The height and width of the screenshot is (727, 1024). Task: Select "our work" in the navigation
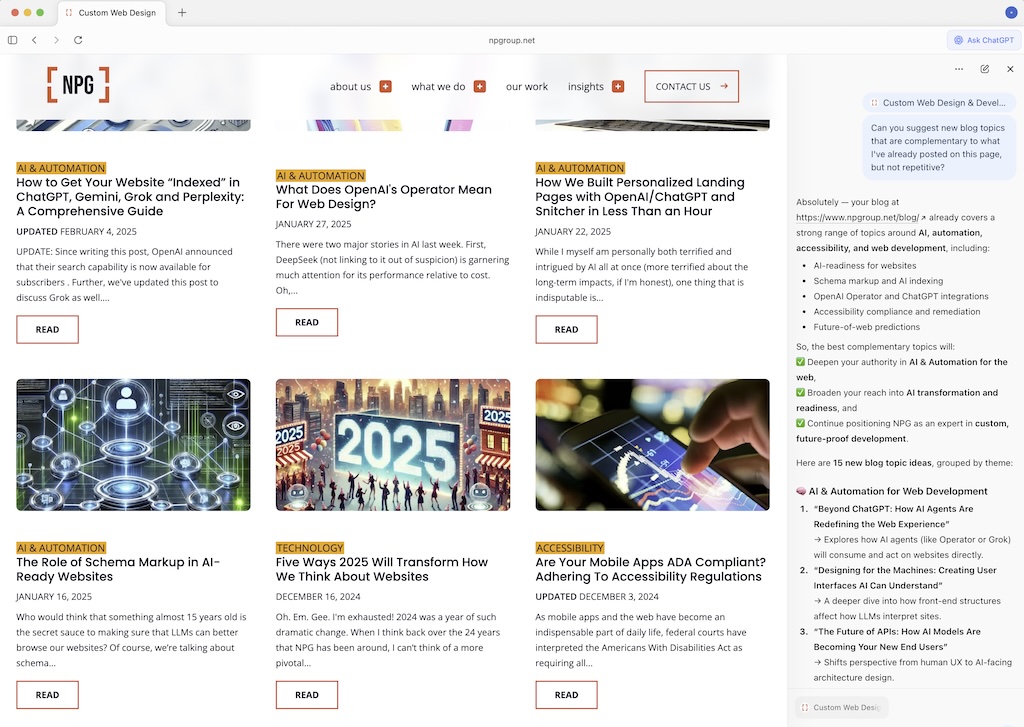tap(527, 87)
